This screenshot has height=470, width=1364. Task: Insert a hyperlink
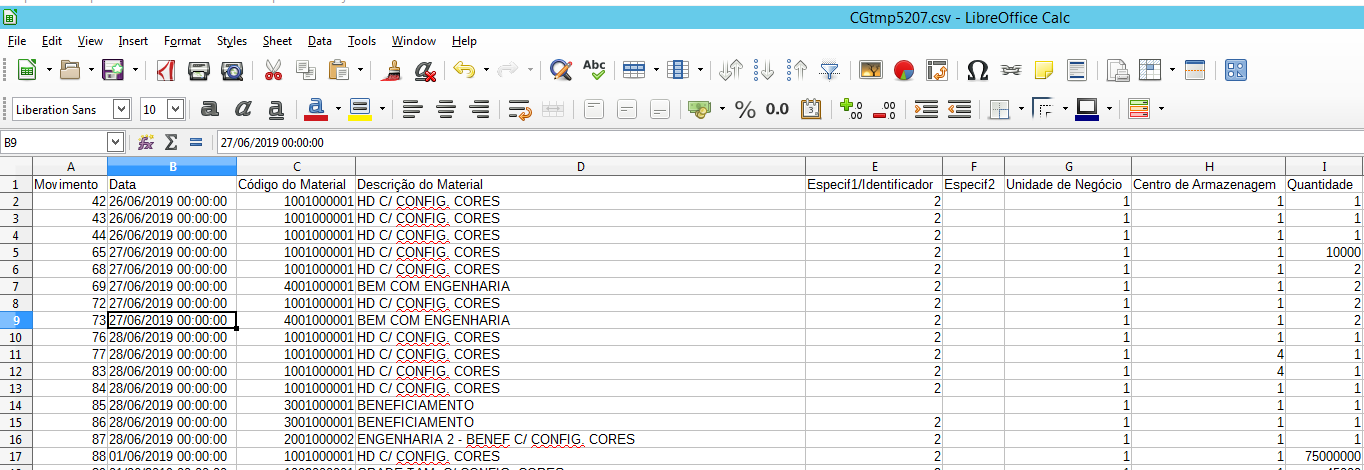1011,70
